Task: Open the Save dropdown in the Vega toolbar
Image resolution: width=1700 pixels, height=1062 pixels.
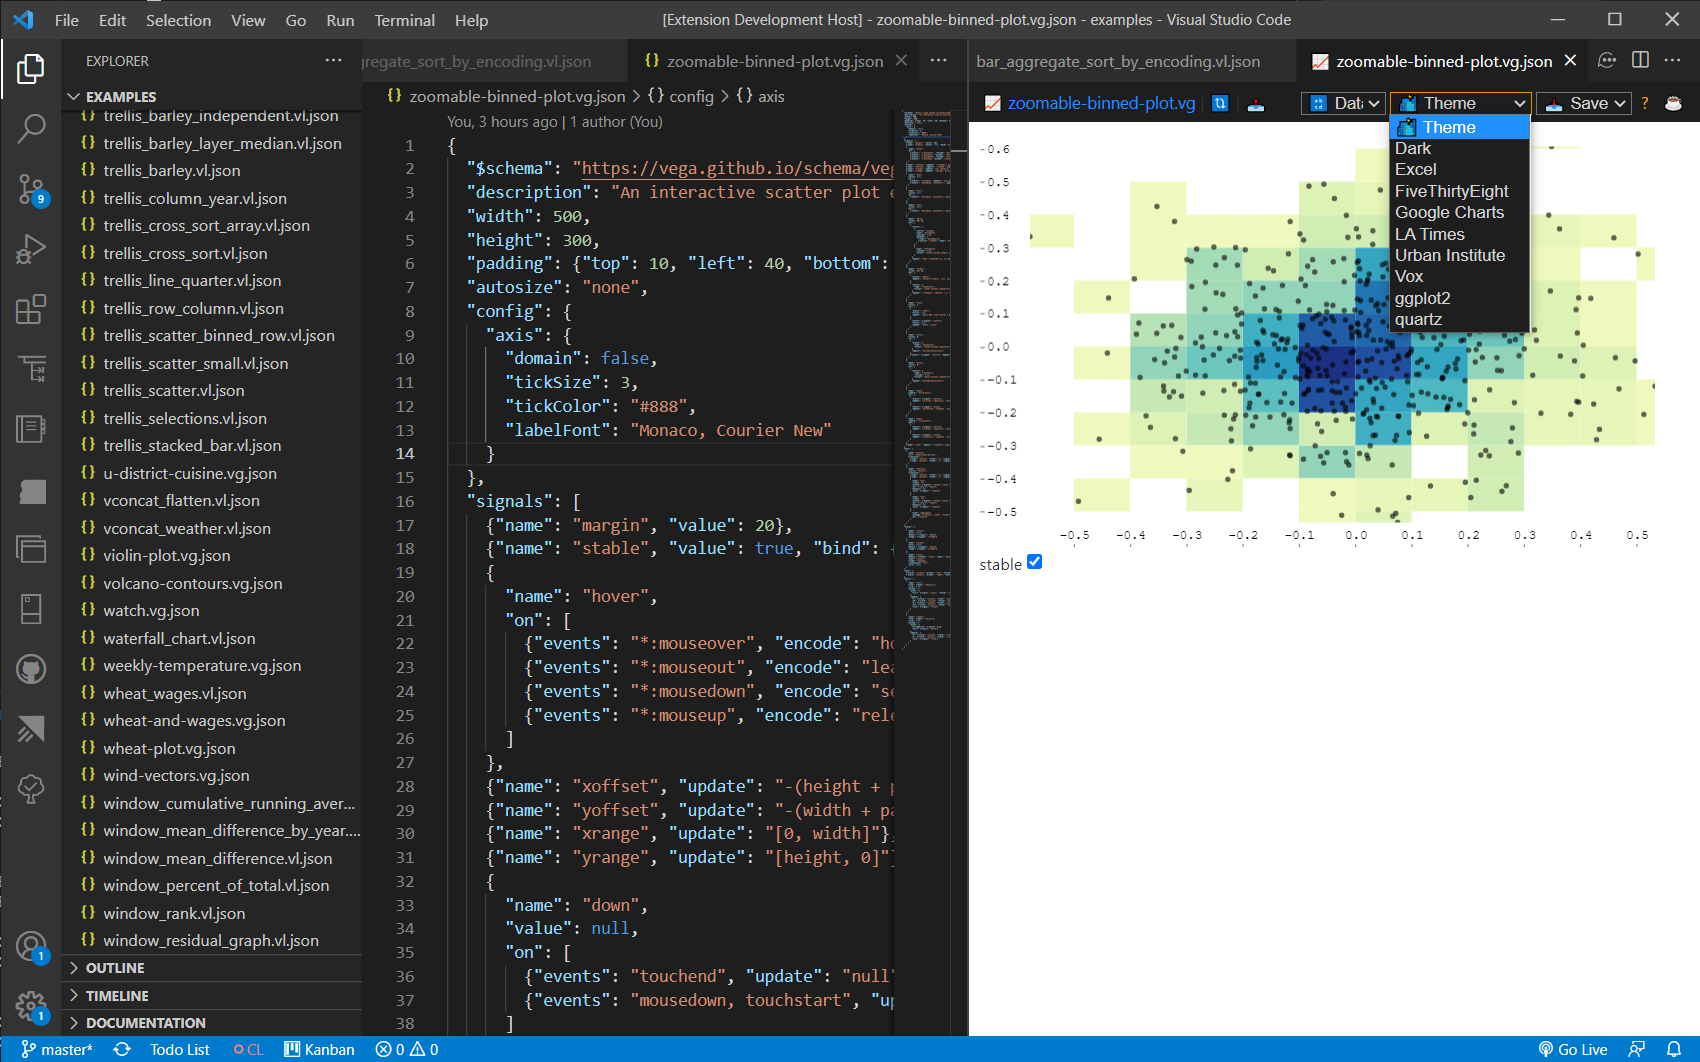Action: tap(1583, 103)
